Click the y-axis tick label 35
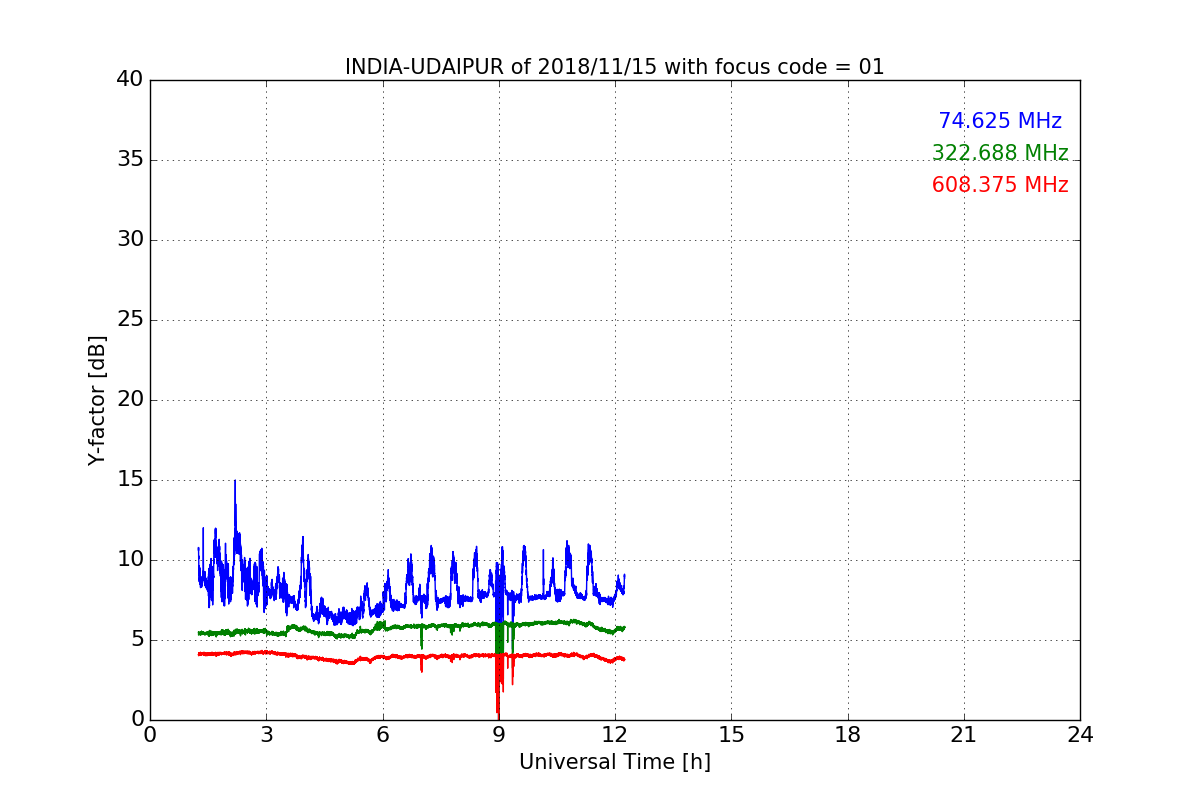This screenshot has width=1200, height=800. [x=130, y=160]
